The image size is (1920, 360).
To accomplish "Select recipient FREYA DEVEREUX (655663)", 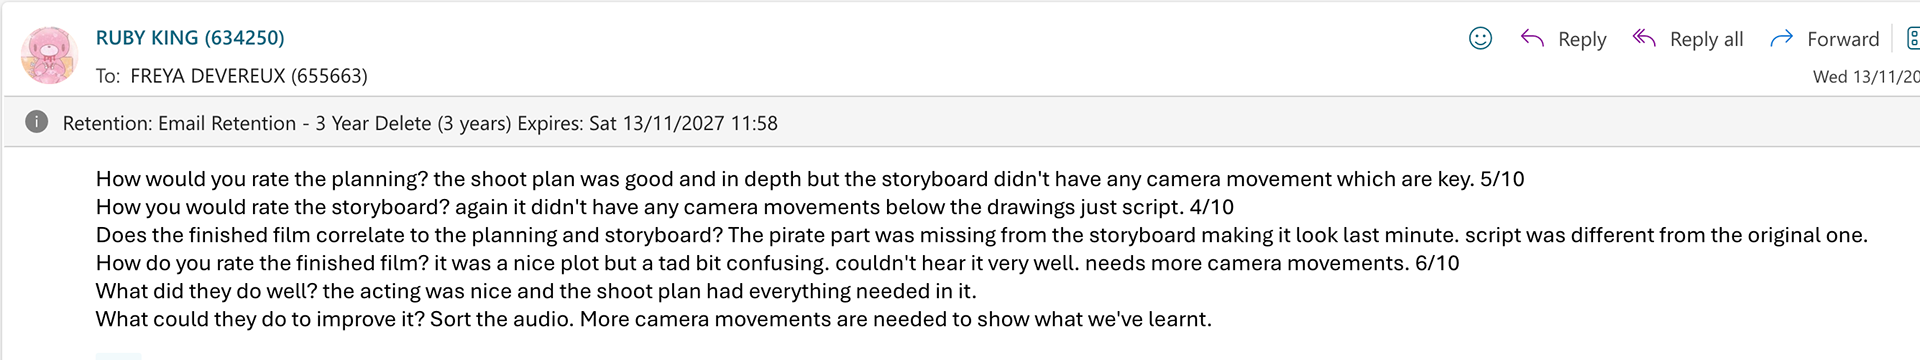I will pyautogui.click(x=249, y=76).
